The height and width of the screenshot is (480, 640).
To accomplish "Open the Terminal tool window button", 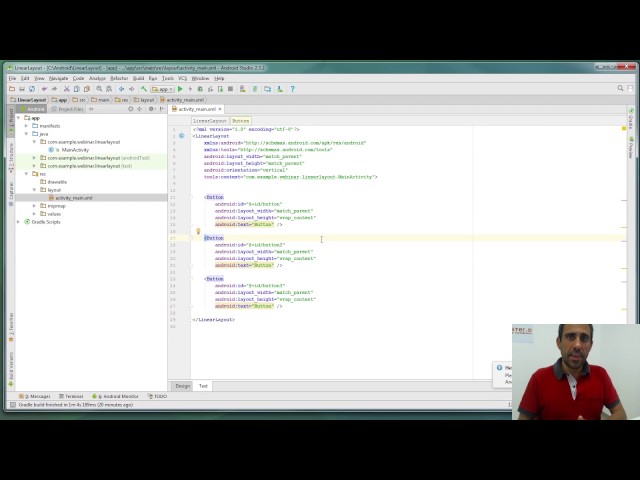I will point(71,396).
